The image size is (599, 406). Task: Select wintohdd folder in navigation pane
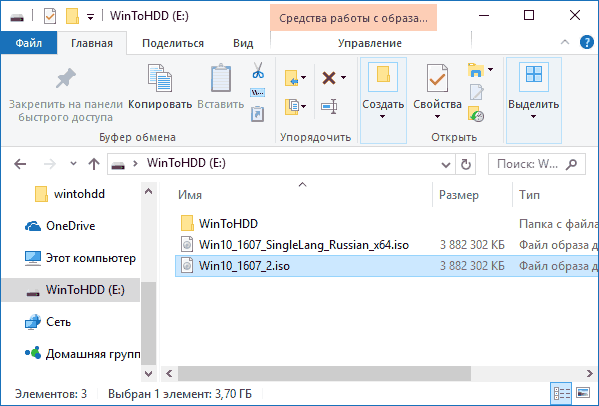[x=70, y=194]
